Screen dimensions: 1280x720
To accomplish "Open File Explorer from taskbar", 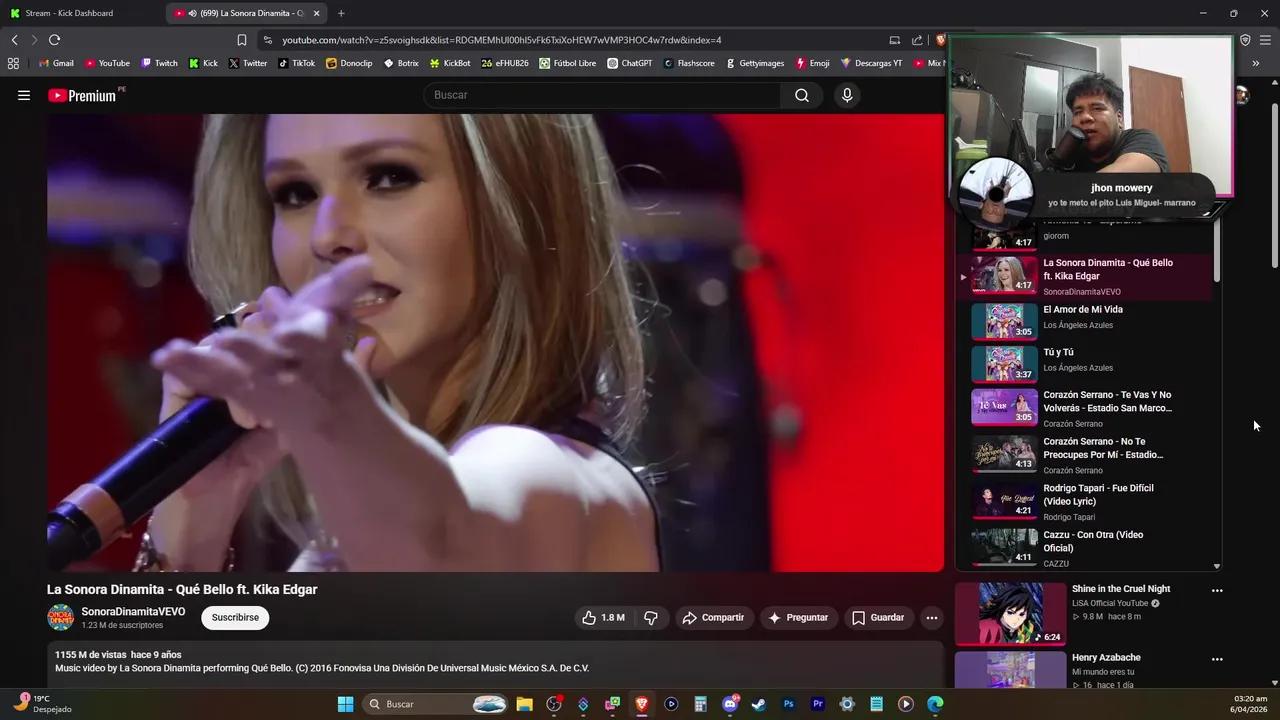I will click(x=524, y=704).
